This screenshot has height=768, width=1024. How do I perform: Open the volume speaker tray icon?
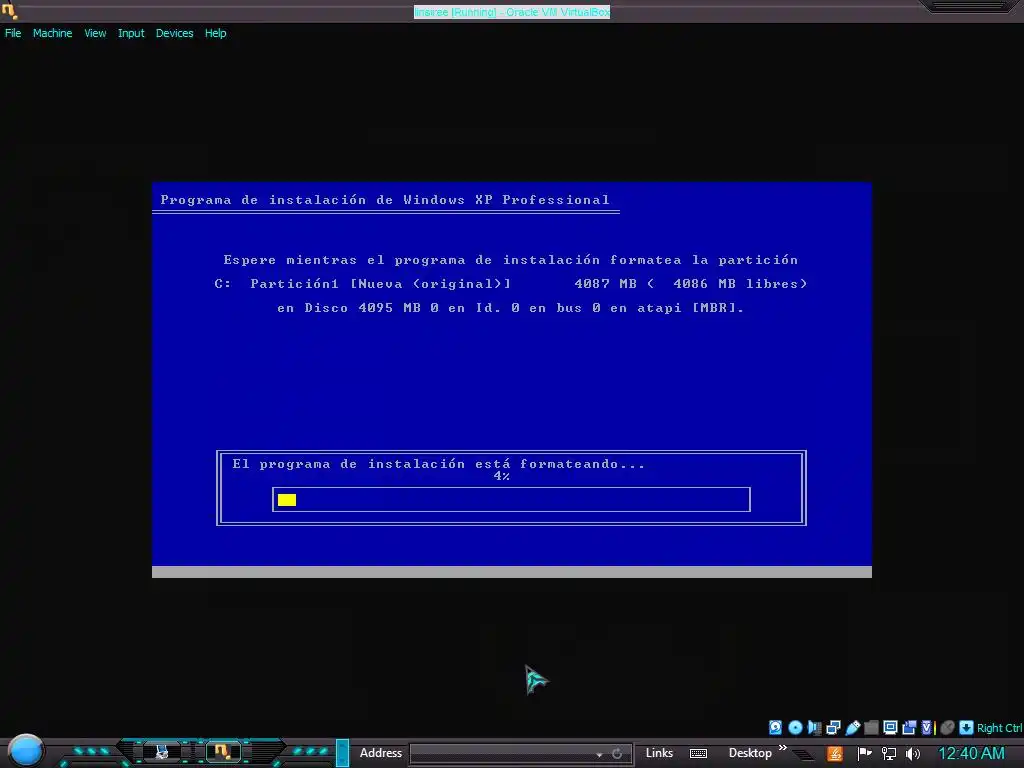click(x=913, y=754)
